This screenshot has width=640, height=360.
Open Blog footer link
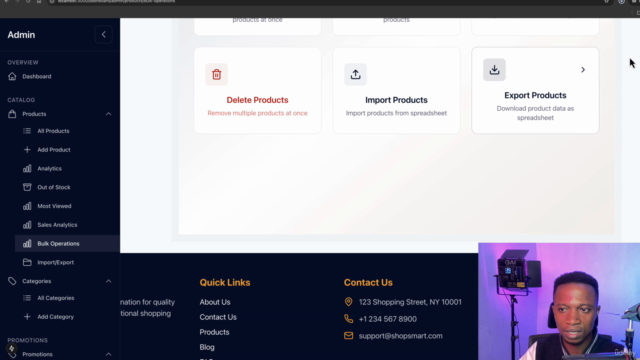[x=207, y=347]
